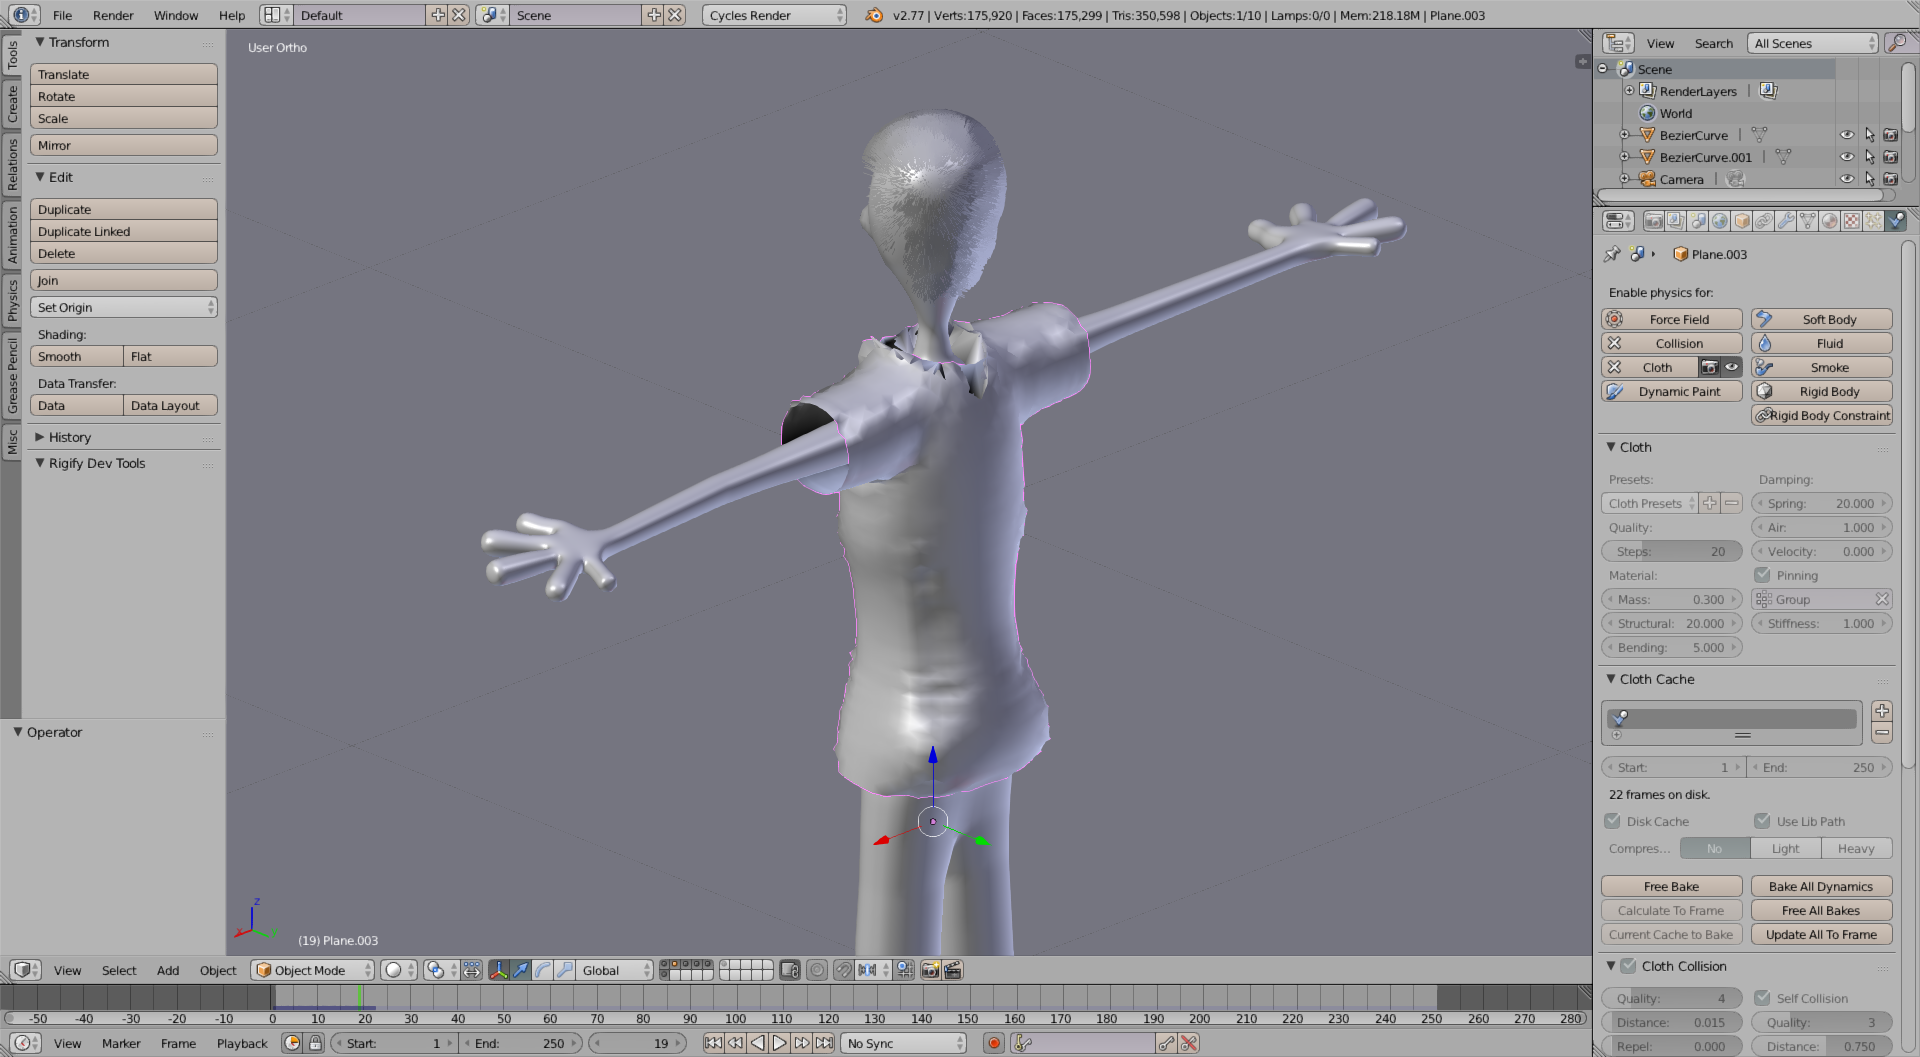This screenshot has height=1057, width=1920.
Task: Uncheck the Pinning checkbox
Action: 1762,575
